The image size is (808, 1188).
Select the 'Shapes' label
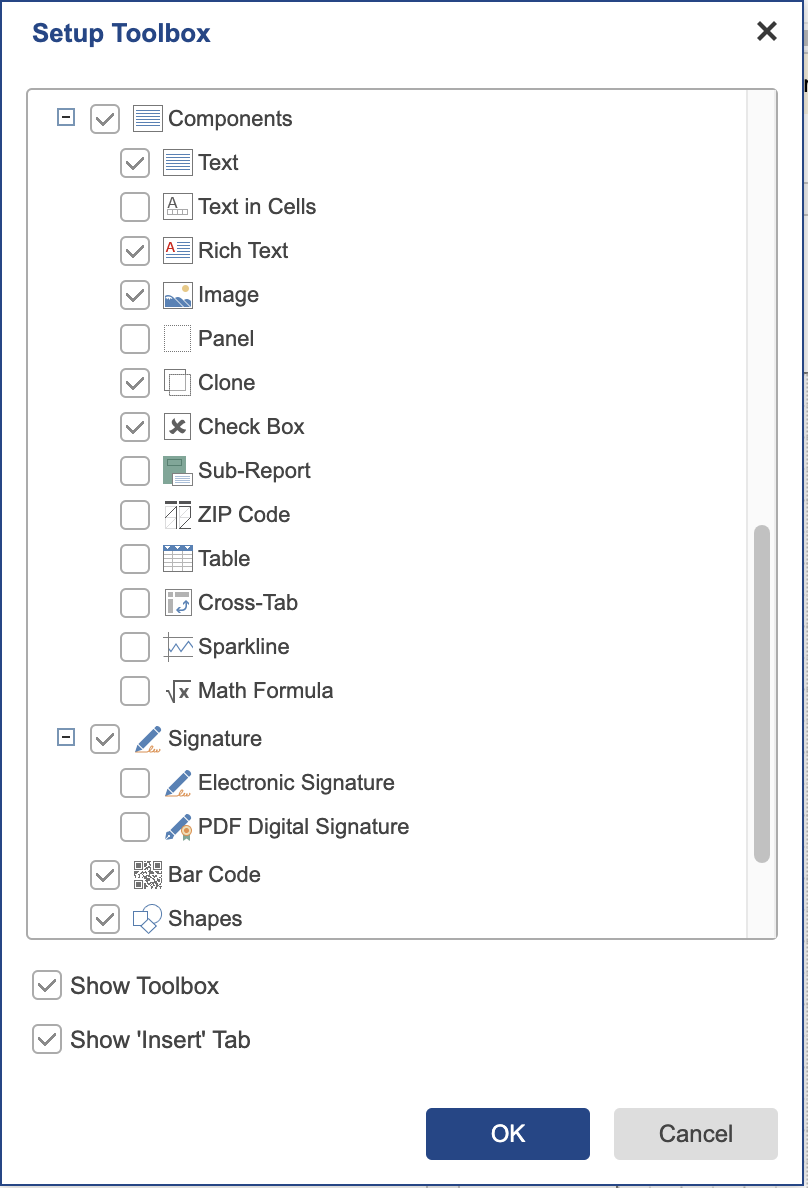205,919
